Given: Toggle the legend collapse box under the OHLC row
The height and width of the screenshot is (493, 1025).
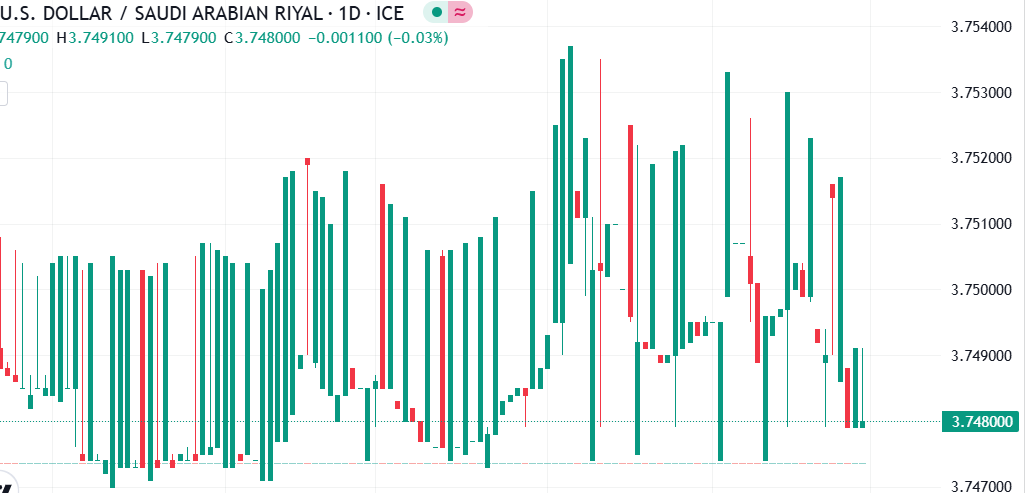Looking at the screenshot, I should click(x=3, y=94).
